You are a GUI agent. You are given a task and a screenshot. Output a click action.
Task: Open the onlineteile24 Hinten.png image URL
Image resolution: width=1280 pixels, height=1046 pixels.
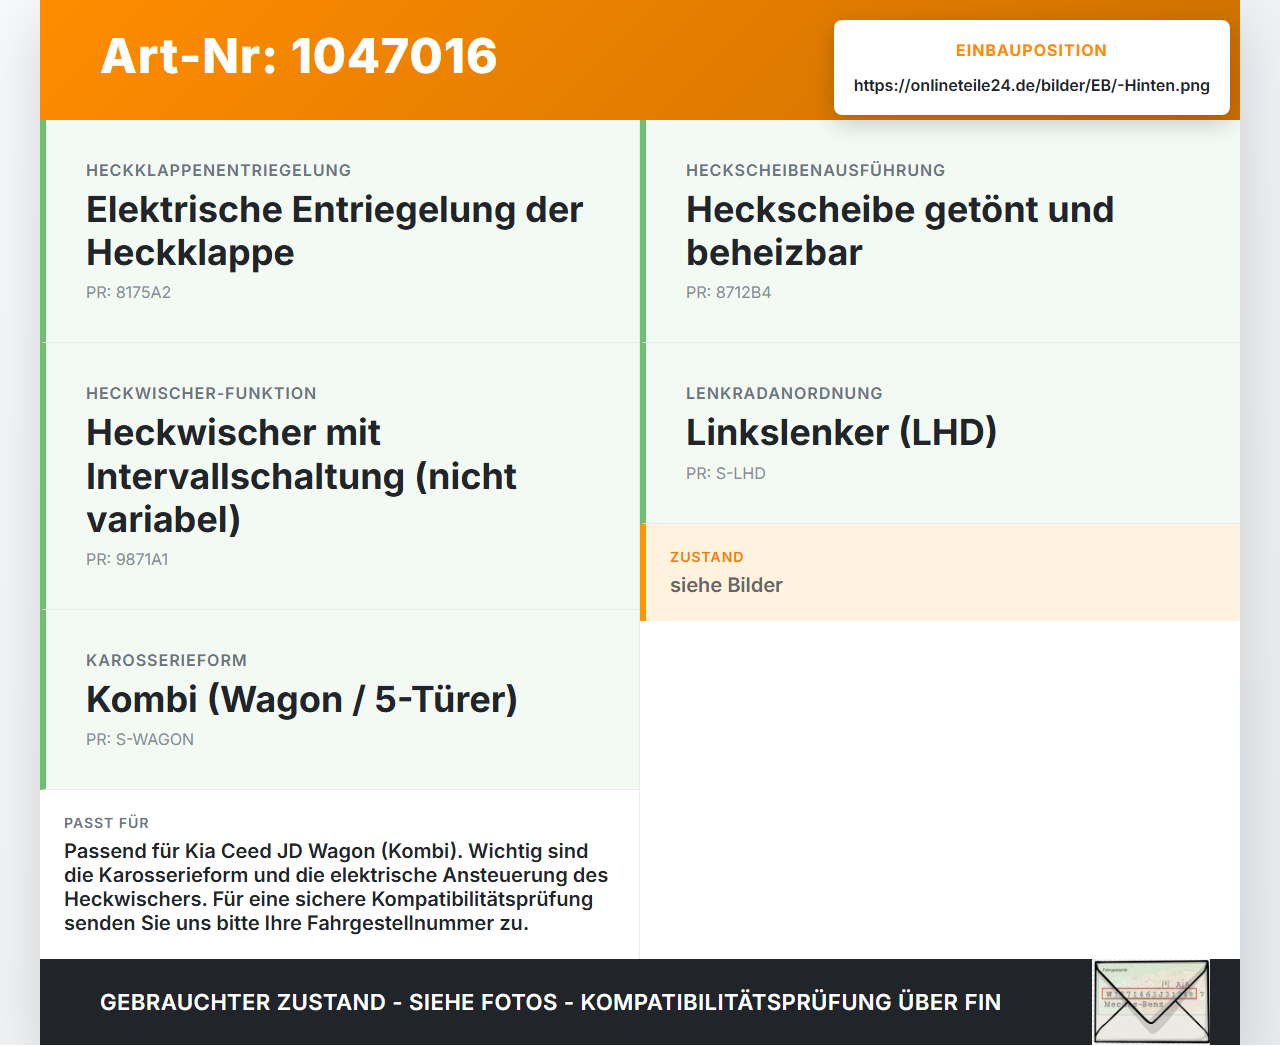click(x=1031, y=86)
